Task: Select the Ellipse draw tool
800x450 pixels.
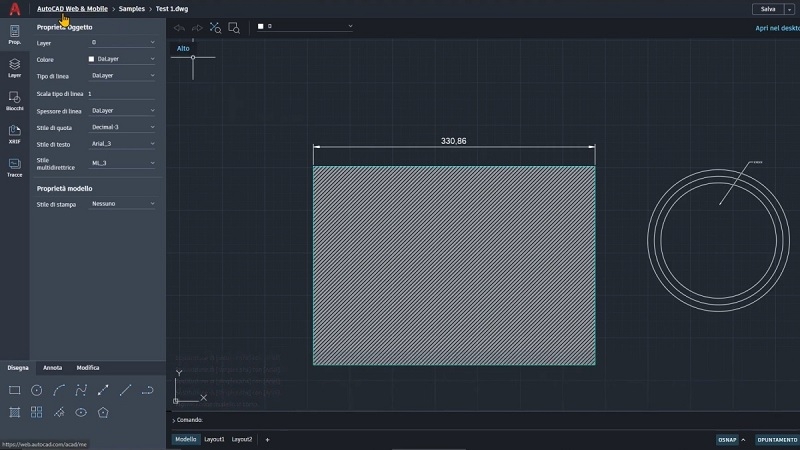Action: pos(81,412)
